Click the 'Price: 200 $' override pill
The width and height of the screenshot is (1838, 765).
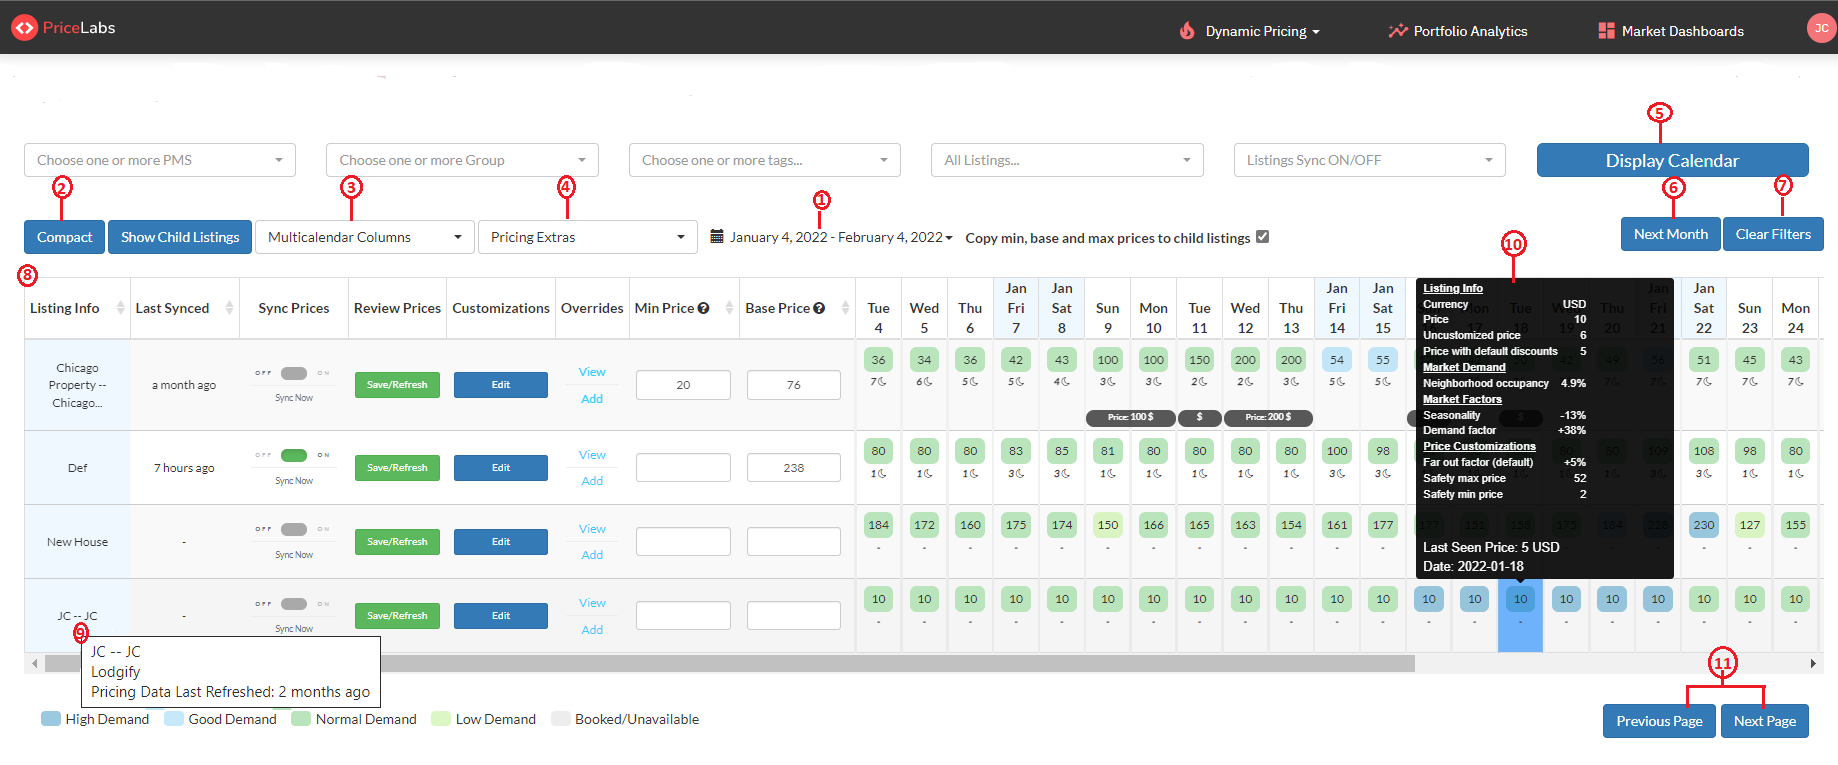point(1268,417)
